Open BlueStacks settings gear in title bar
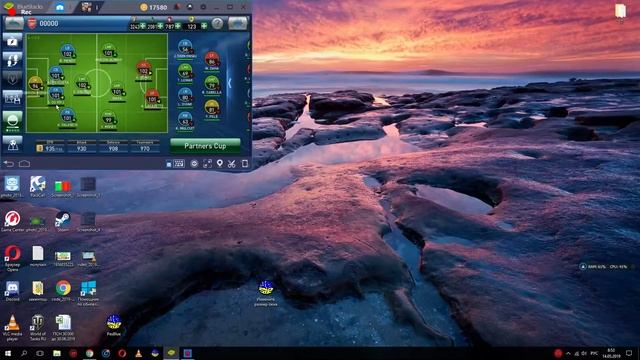Image resolution: width=640 pixels, height=360 pixels. pos(203,7)
